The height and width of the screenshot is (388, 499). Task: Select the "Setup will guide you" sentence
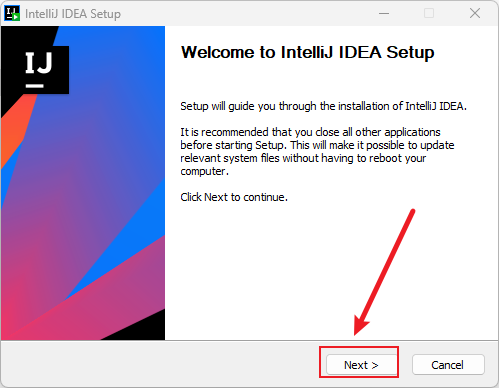(323, 106)
